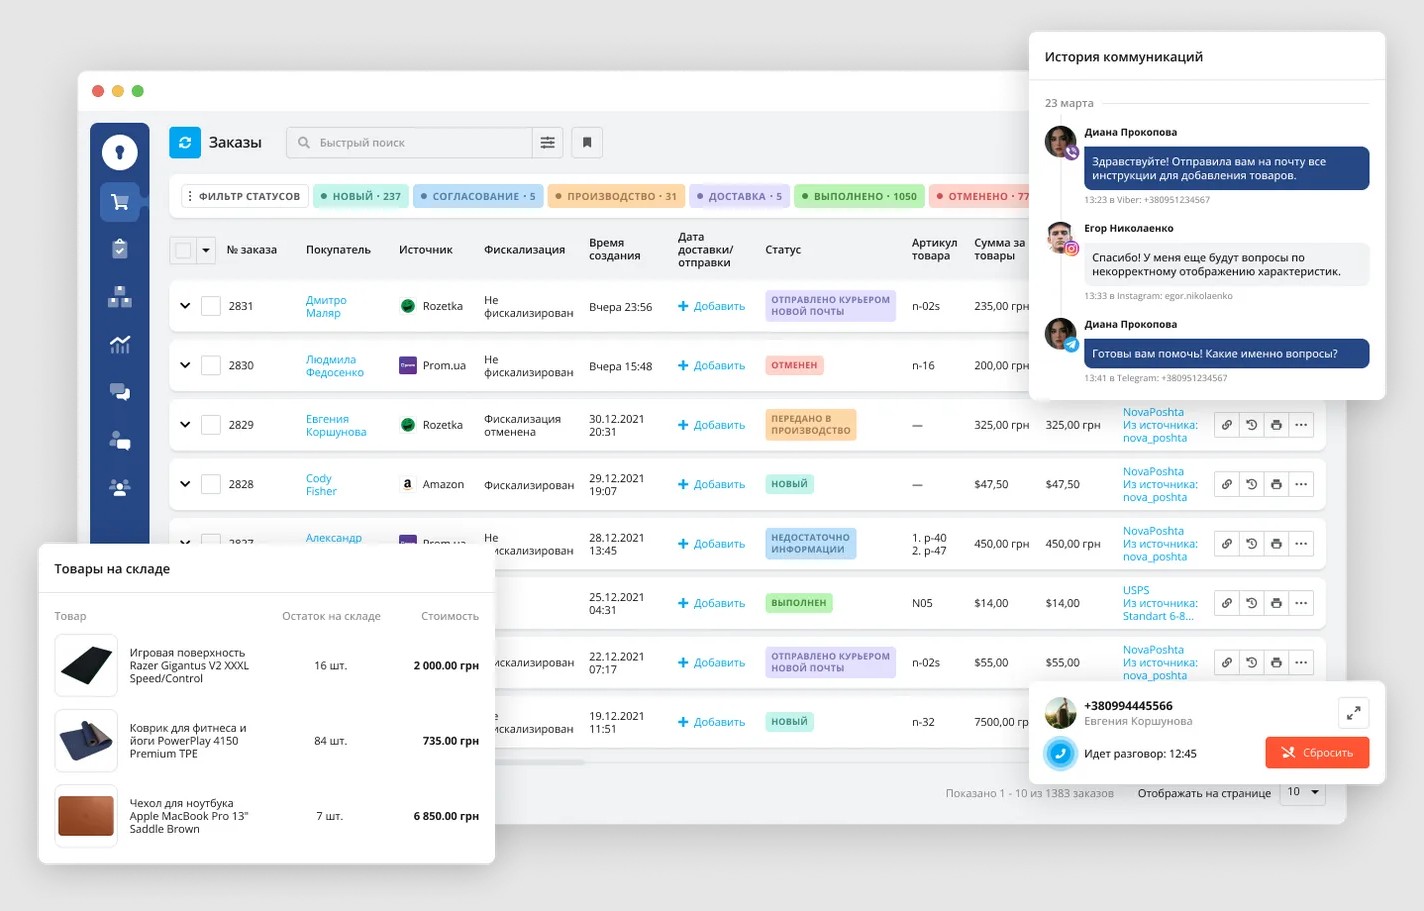The image size is (1424, 911).
Task: Open the chat messages sidebar icon
Action: pyautogui.click(x=120, y=392)
